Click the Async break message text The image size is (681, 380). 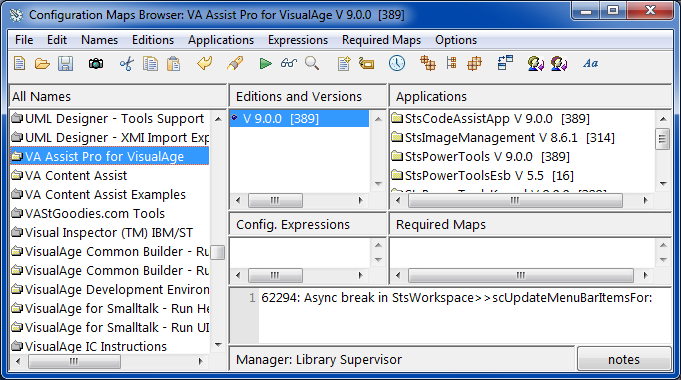(456, 298)
